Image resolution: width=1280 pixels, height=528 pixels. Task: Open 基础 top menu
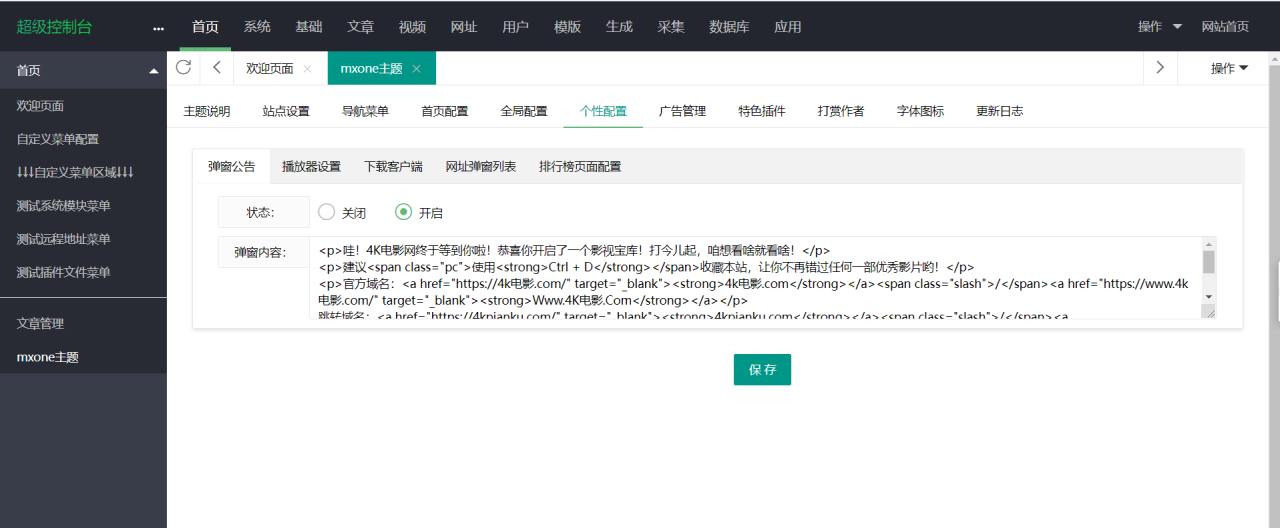tap(309, 27)
